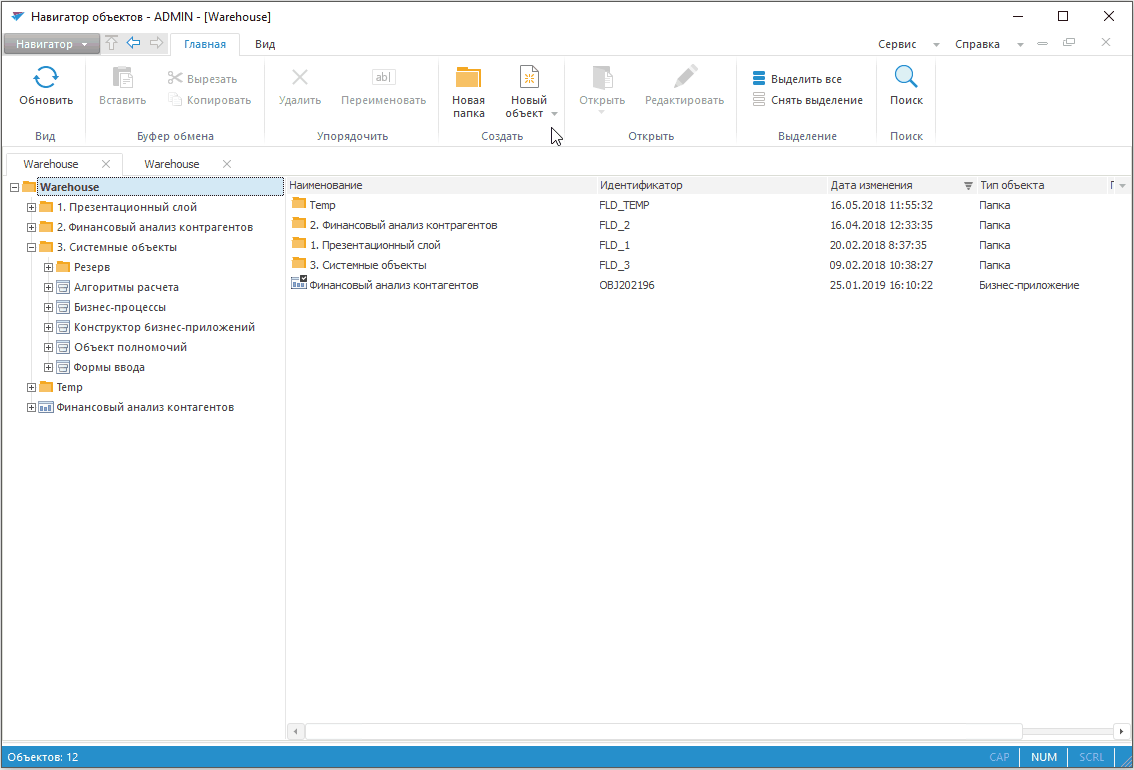Click Объект полномочий tree icon
Viewport: 1134px width, 770px height.
[63, 347]
